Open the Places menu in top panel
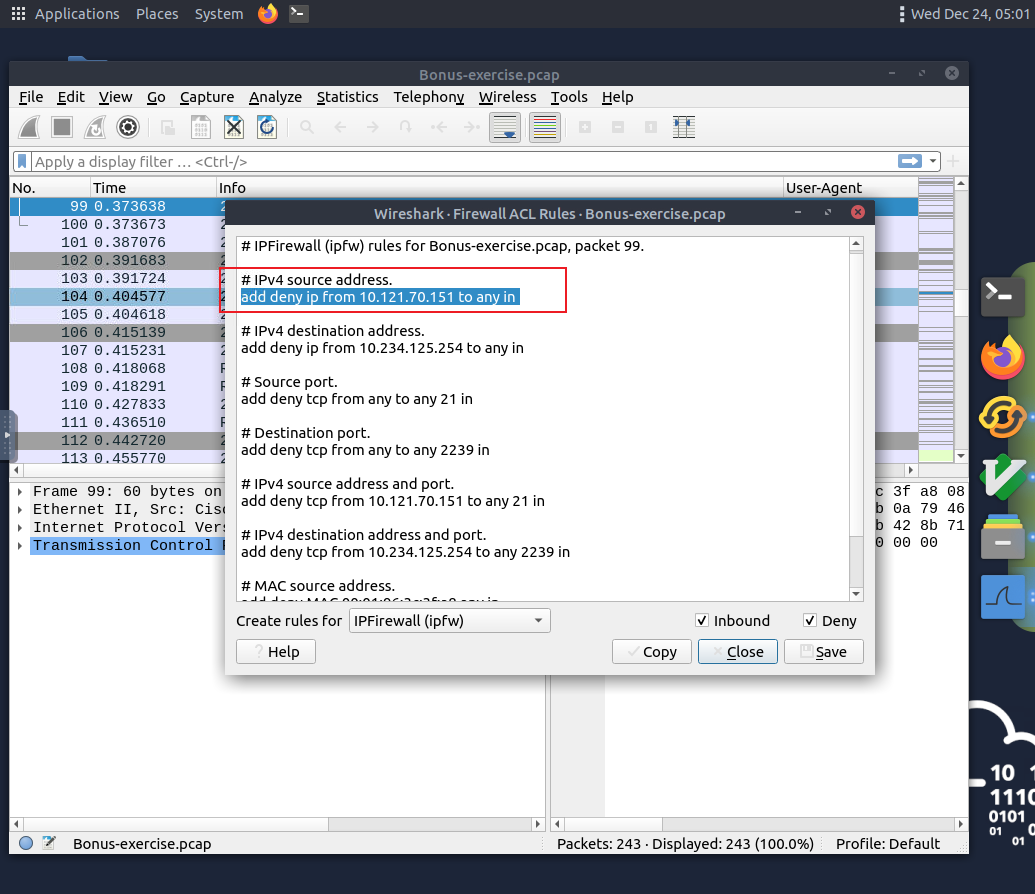This screenshot has height=894, width=1035. point(157,14)
